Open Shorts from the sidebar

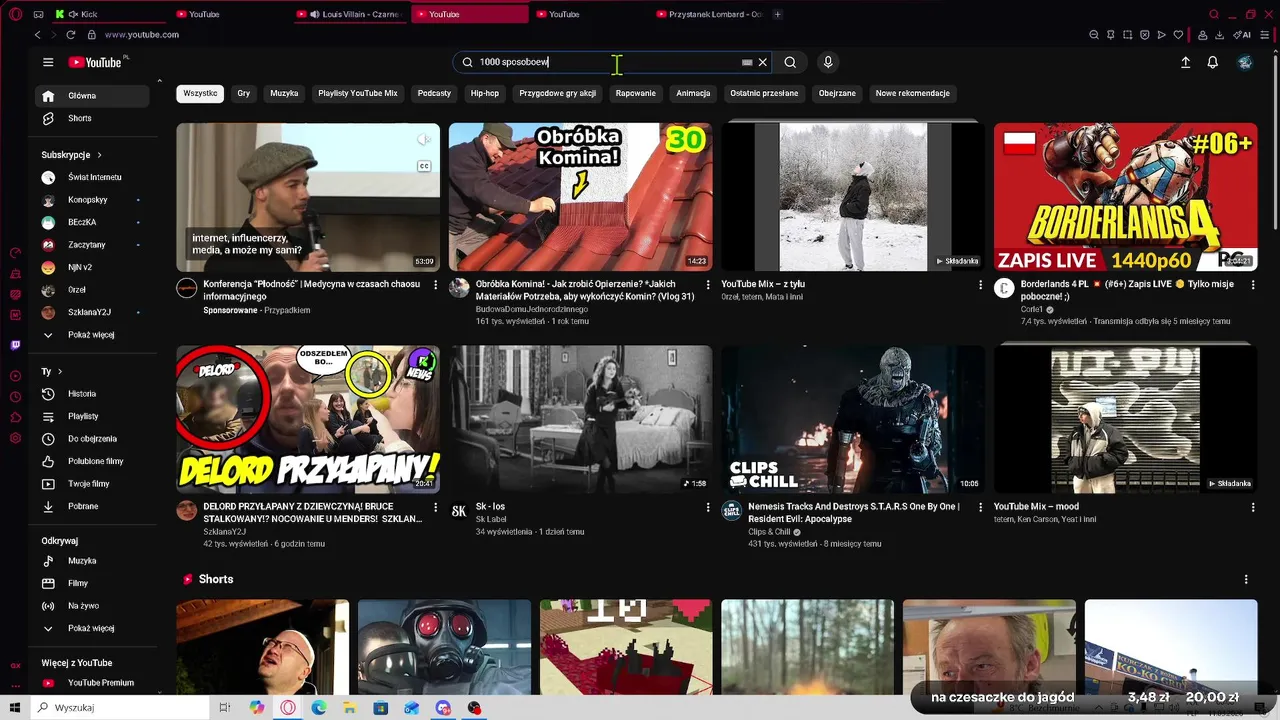94,118
